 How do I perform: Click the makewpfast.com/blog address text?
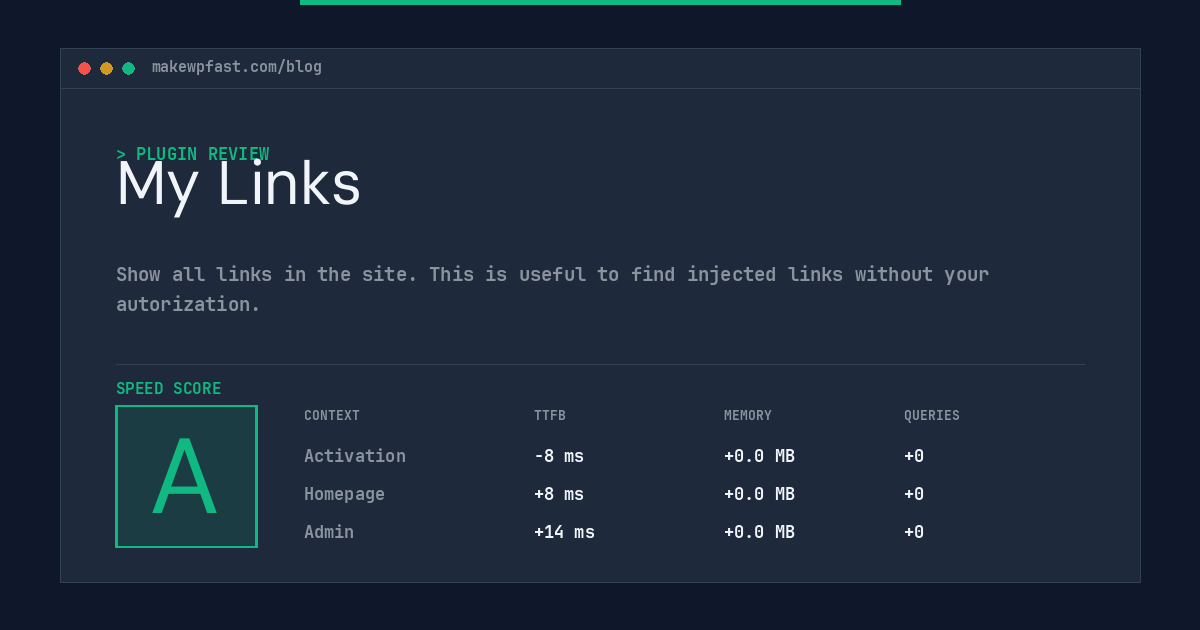pos(237,67)
